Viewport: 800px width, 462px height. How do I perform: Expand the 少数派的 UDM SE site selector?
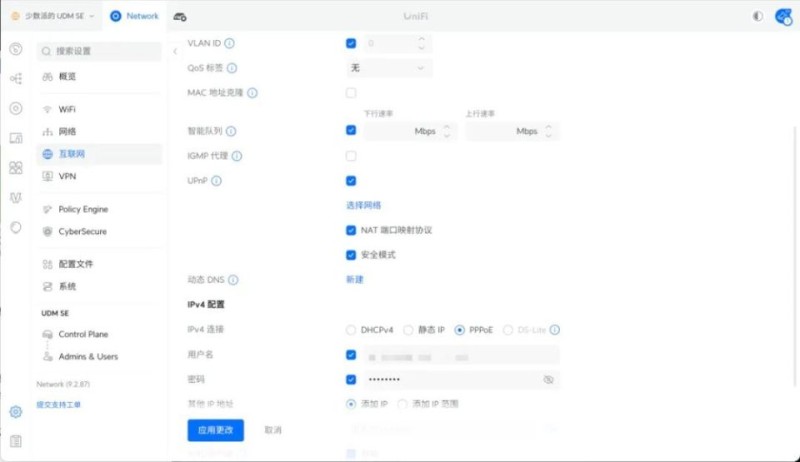(53, 17)
